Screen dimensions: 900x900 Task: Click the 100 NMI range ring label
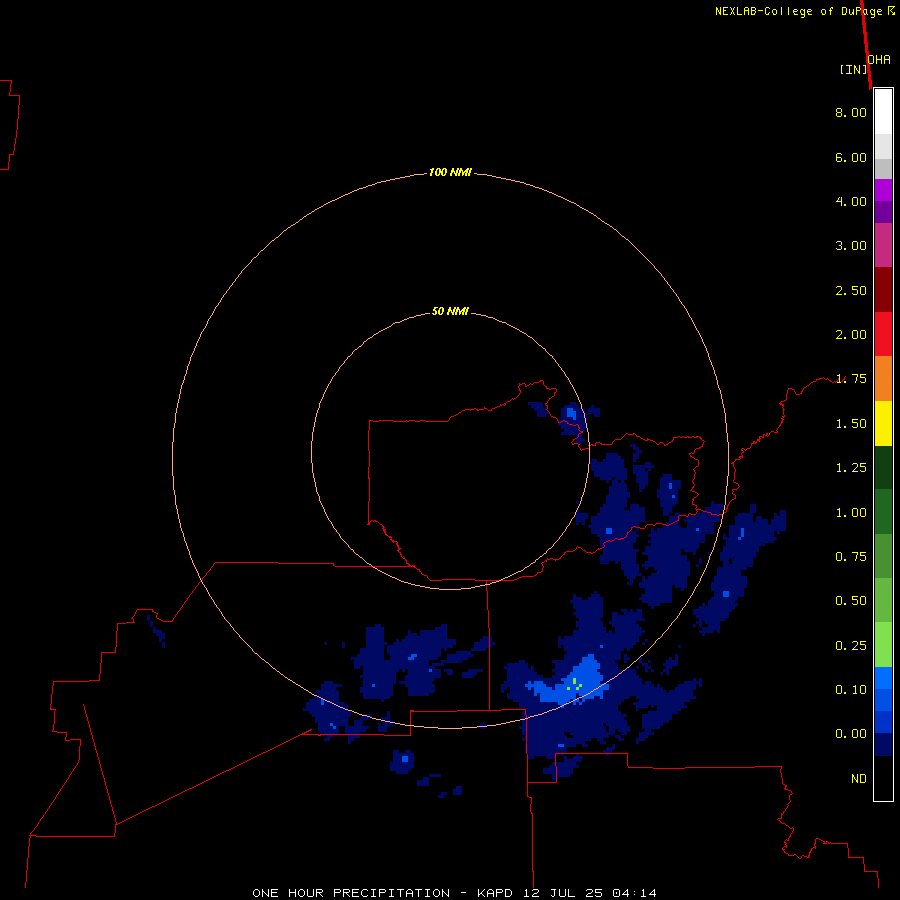coord(450,172)
